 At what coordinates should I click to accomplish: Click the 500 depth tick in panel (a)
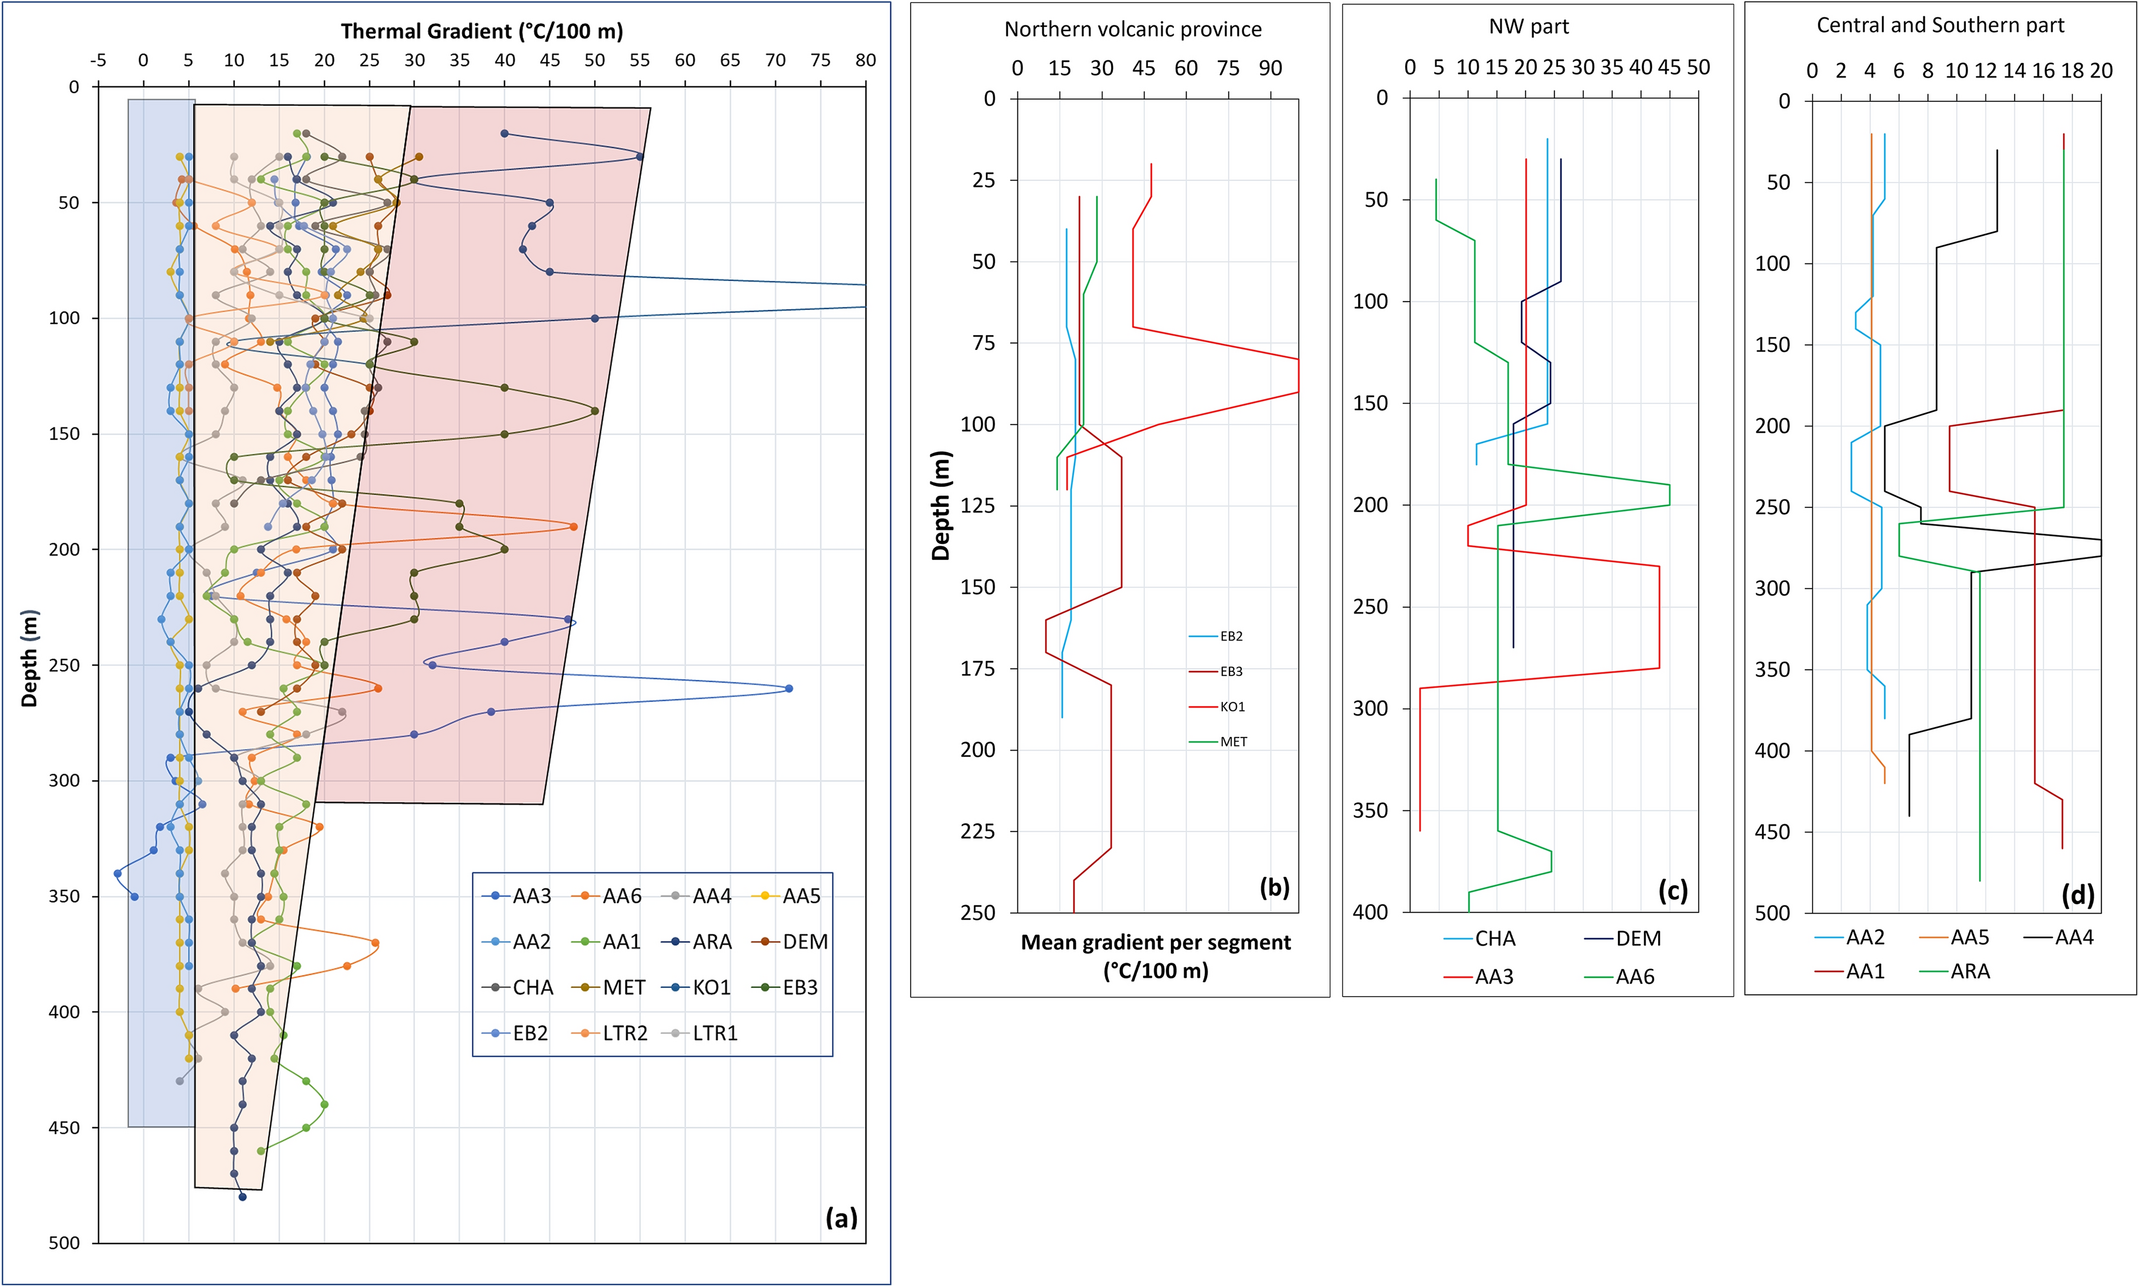tap(64, 1243)
